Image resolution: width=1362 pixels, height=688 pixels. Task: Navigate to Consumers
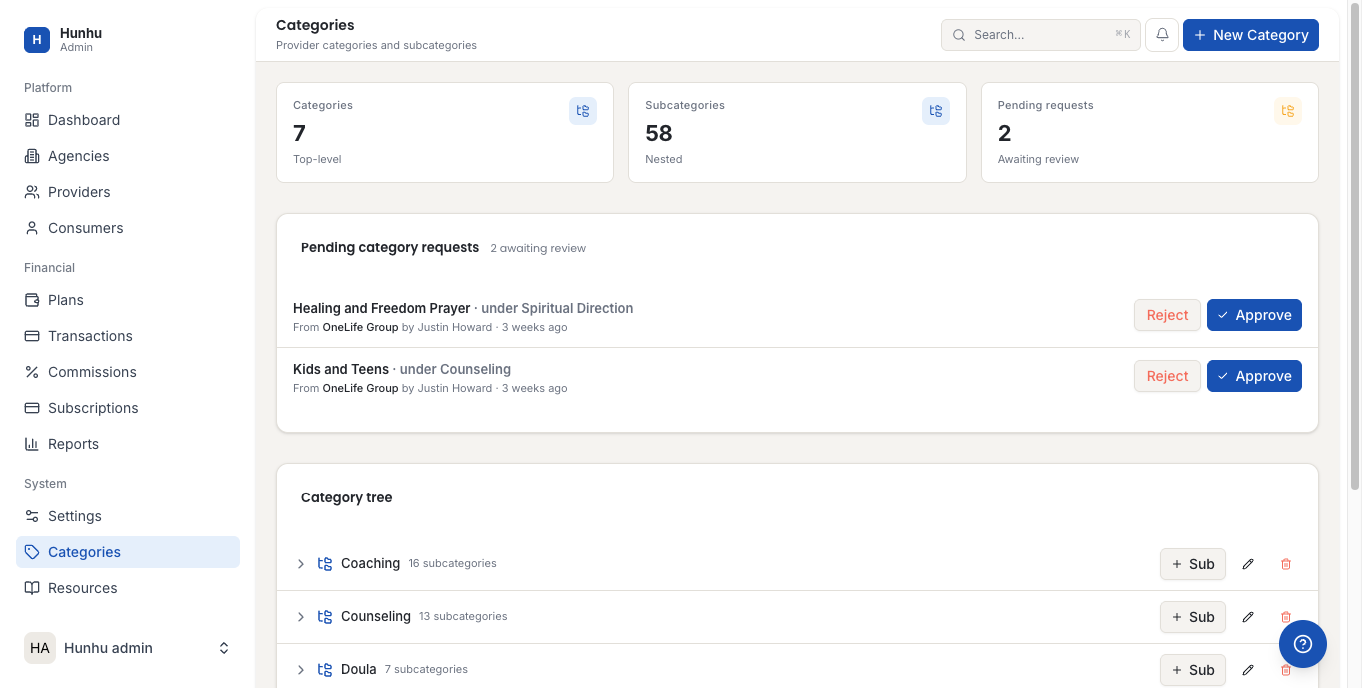coord(128,228)
